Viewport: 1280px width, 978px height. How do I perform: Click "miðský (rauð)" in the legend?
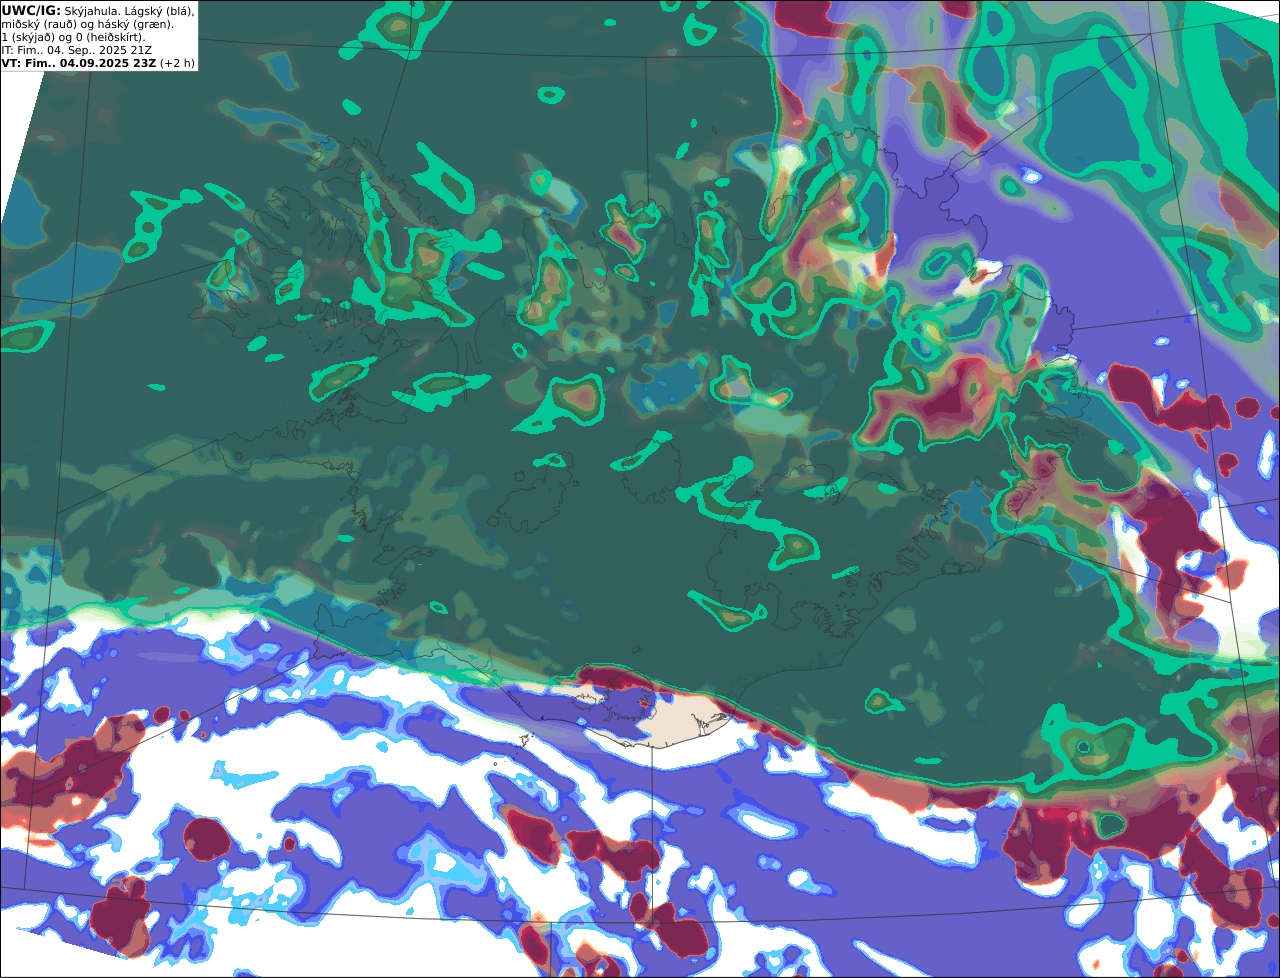tap(39, 25)
